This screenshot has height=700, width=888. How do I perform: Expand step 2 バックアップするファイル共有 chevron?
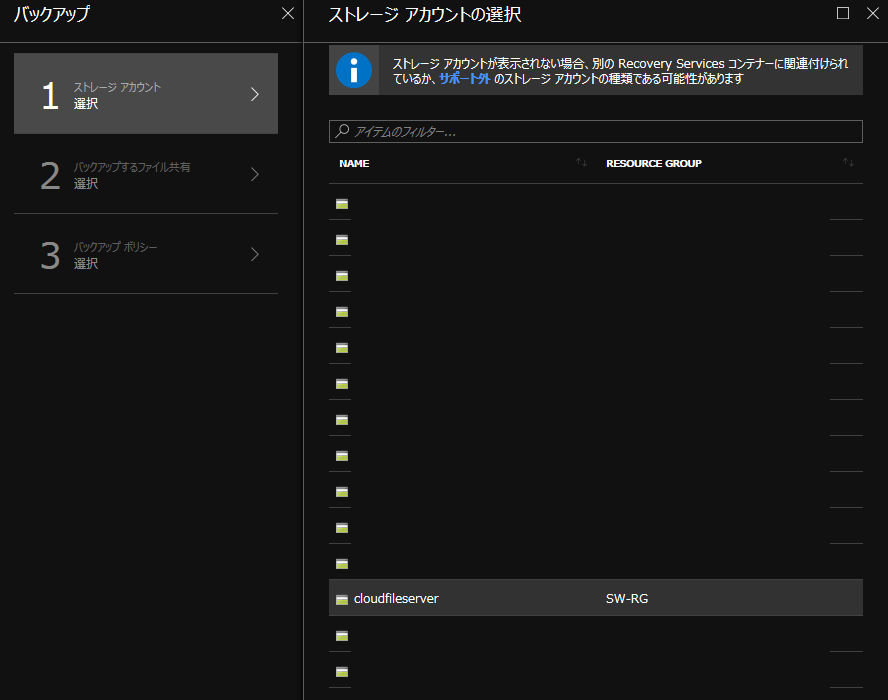(255, 174)
